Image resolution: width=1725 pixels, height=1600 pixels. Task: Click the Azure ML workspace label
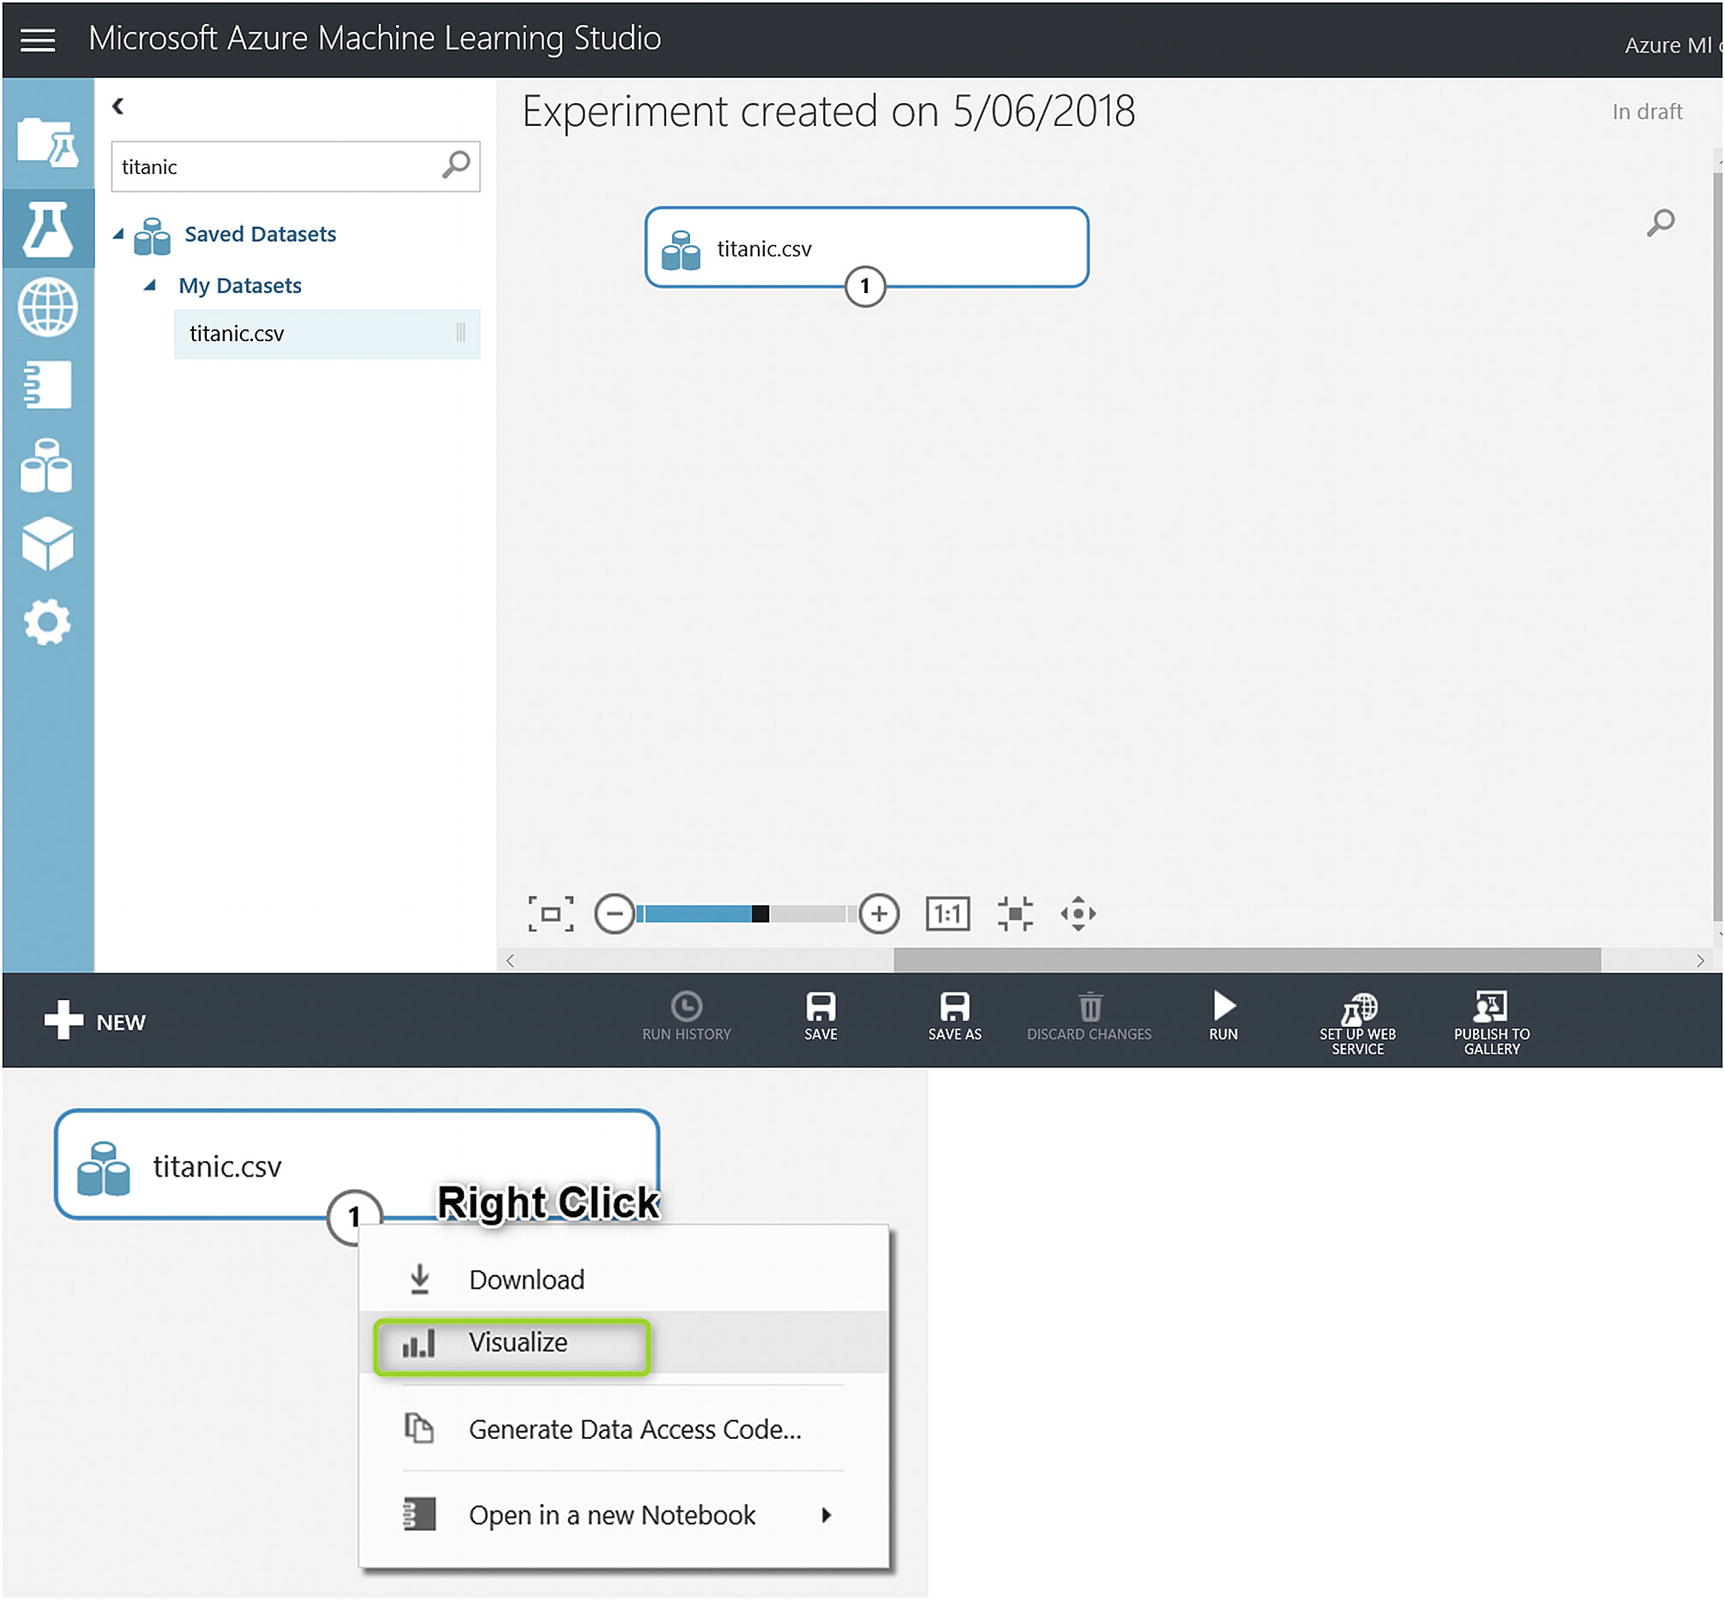pyautogui.click(x=1673, y=45)
